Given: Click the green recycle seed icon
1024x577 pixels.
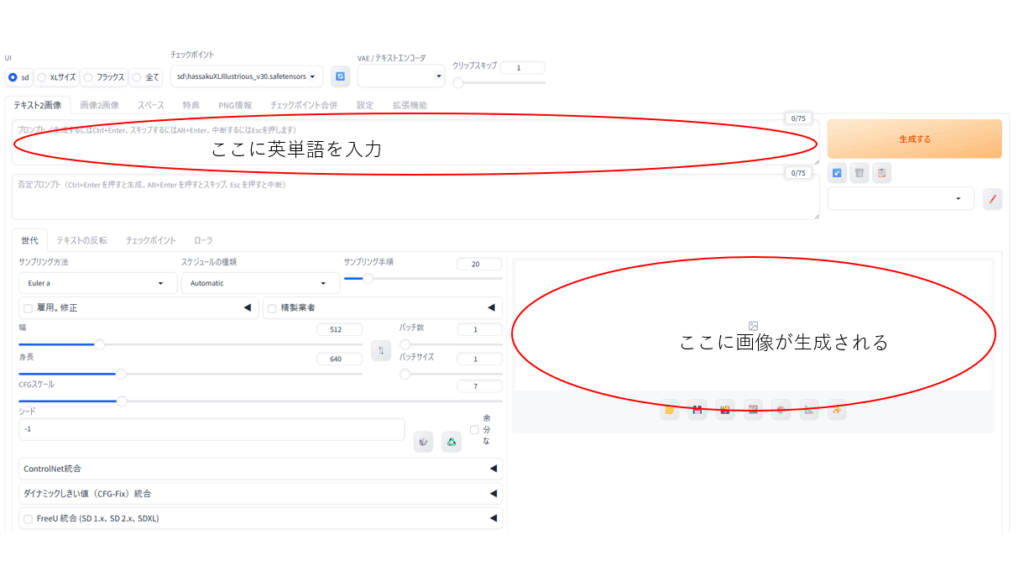Looking at the screenshot, I should pyautogui.click(x=451, y=441).
